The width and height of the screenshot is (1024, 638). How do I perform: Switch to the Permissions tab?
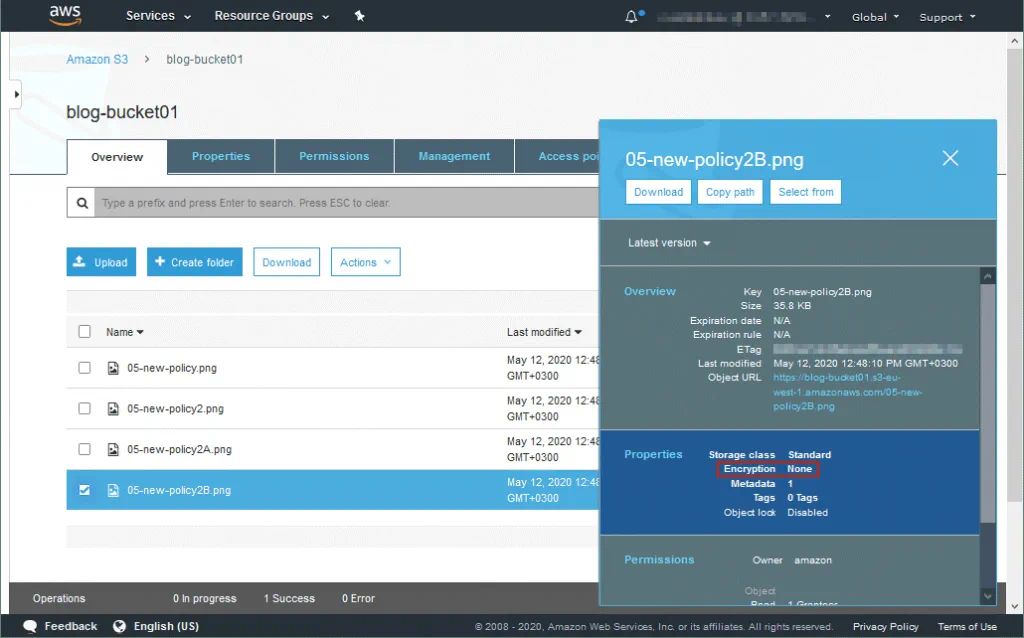coord(334,156)
